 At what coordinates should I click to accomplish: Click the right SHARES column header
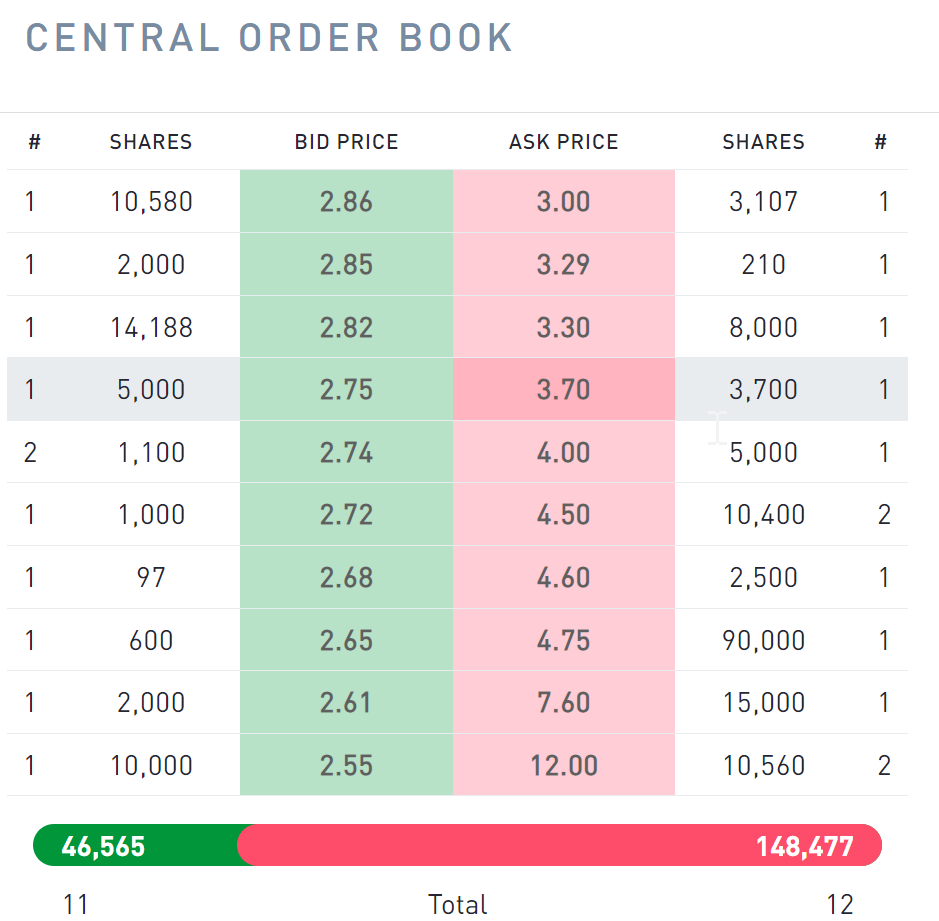point(763,142)
